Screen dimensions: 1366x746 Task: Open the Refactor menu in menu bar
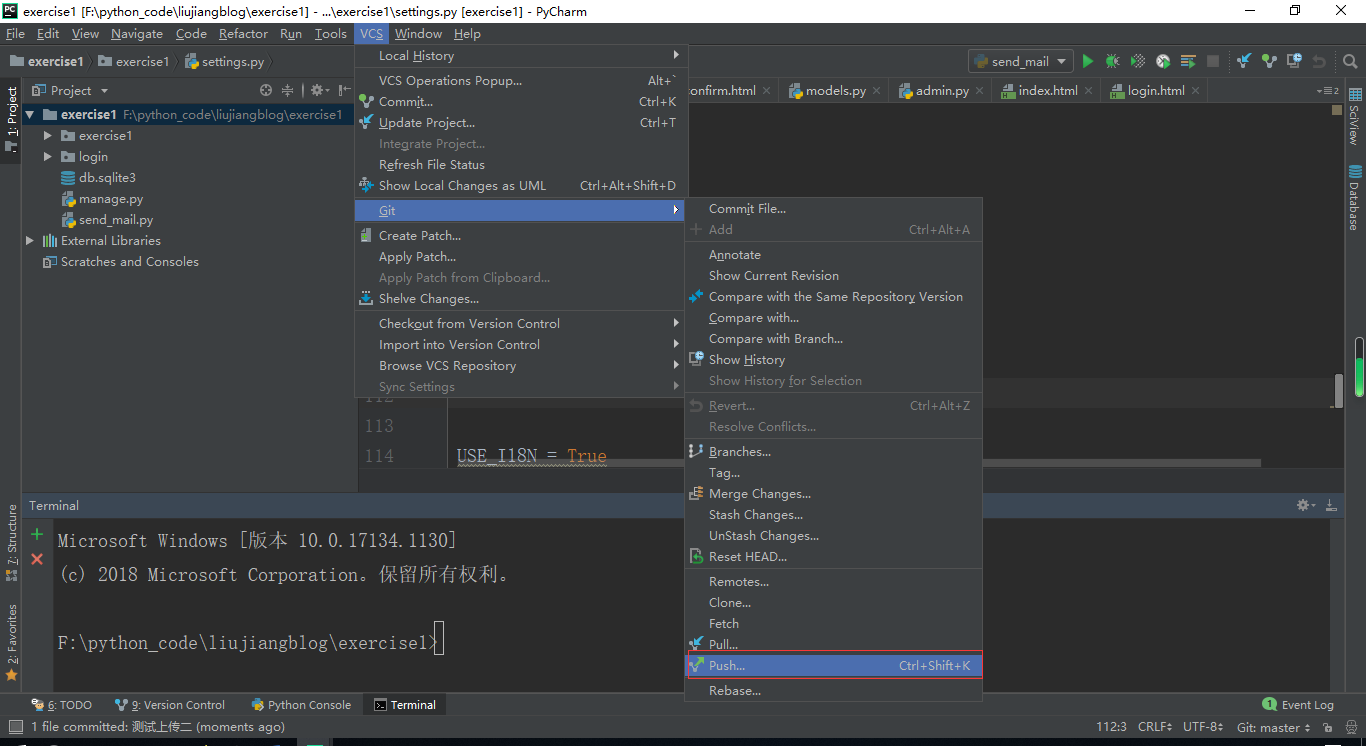pos(244,34)
